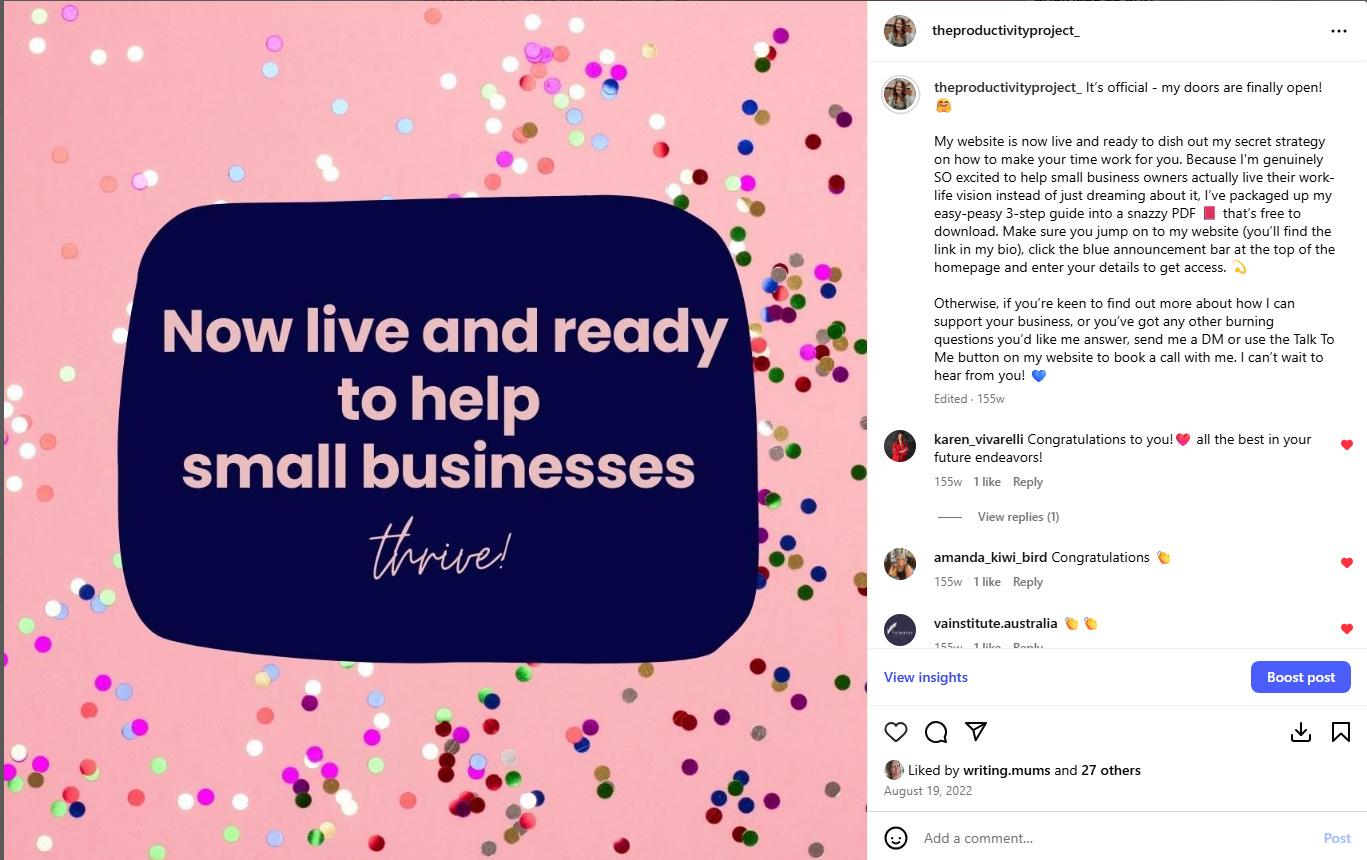Download the post using the download arrow icon
1367x860 pixels.
1301,732
